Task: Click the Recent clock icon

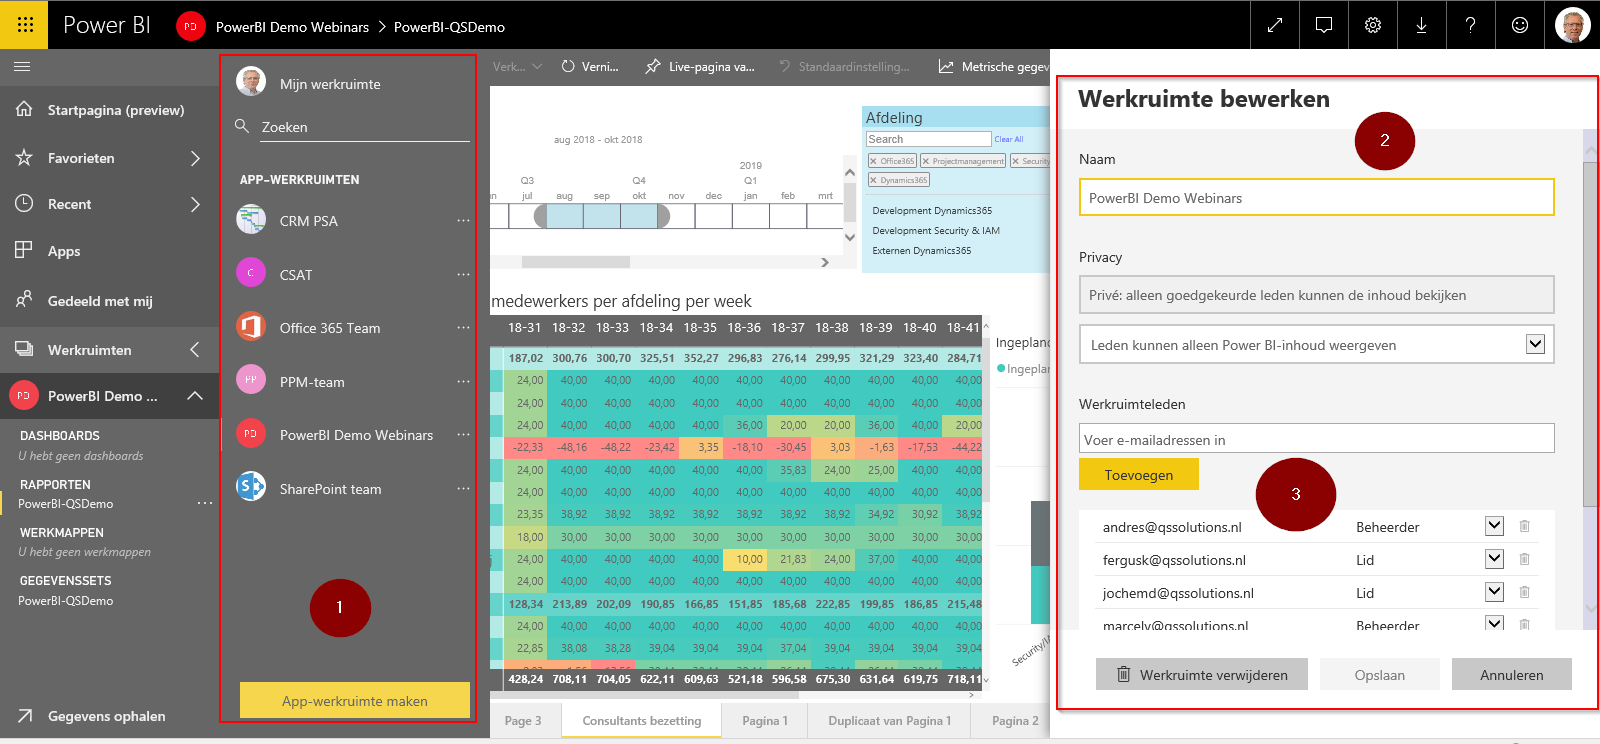Action: (x=25, y=203)
